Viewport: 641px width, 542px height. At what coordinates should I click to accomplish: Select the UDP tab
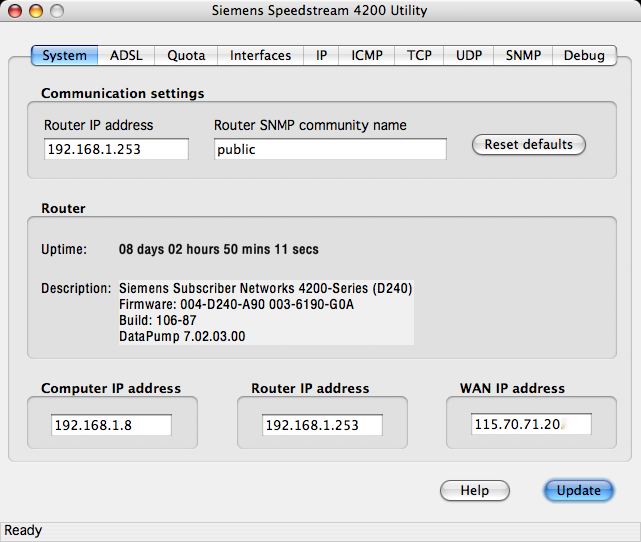pos(469,55)
